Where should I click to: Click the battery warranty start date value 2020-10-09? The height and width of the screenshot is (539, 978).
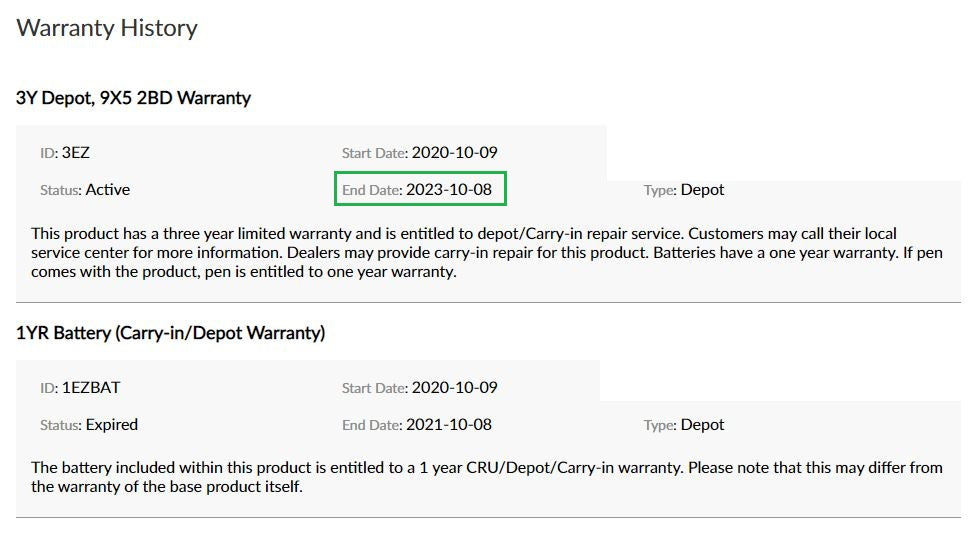[x=455, y=388]
